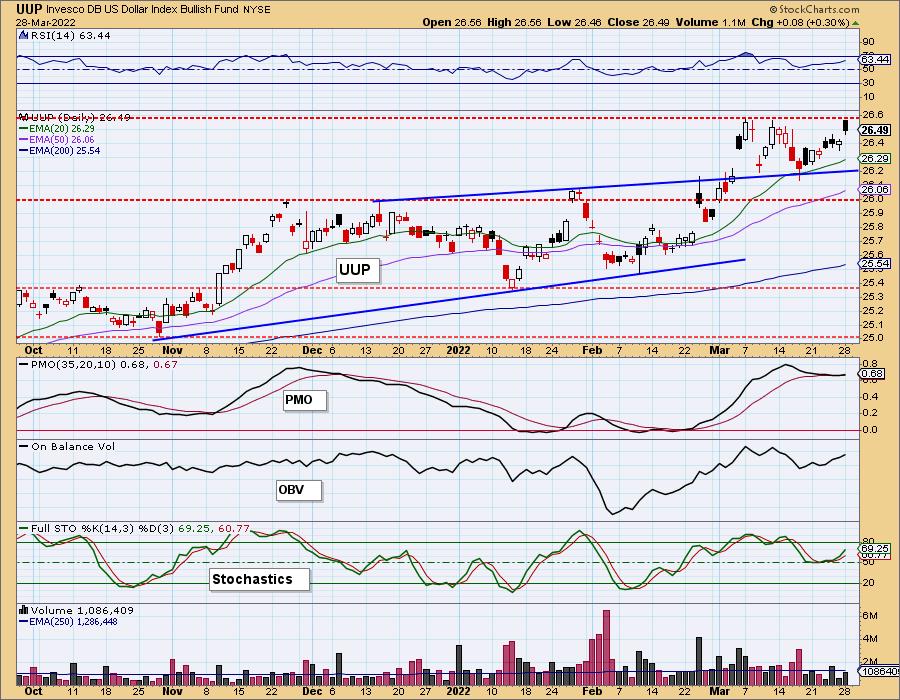Click the 26.49 last price tag on the right axis
Screen dimensions: 900x700
876,130
